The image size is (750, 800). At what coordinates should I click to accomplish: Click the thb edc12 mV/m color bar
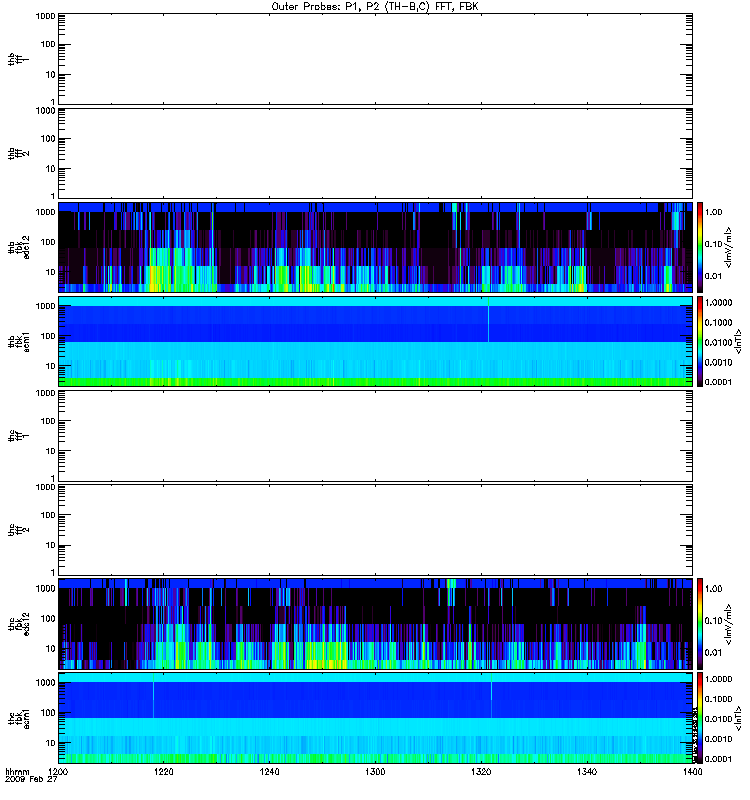tap(700, 247)
